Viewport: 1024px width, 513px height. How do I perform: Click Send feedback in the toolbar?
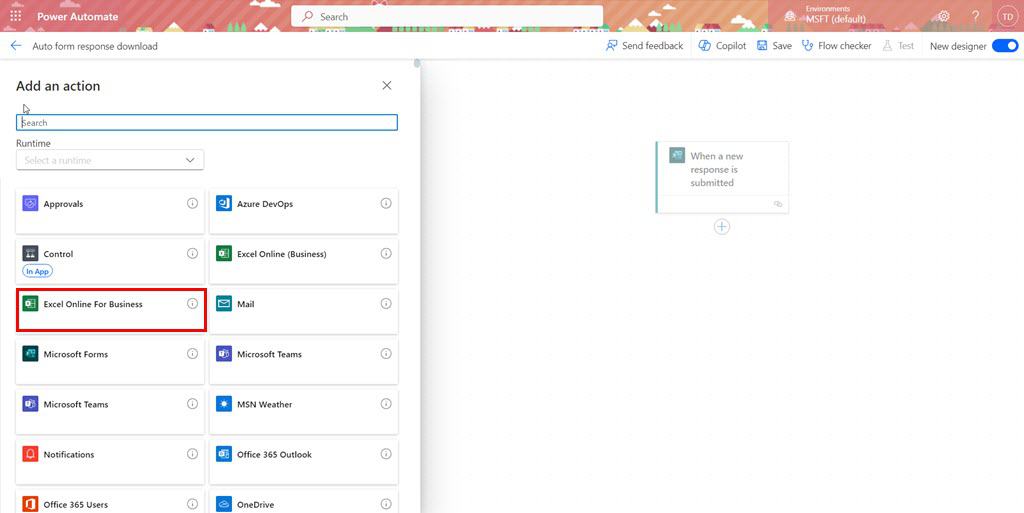tap(645, 46)
